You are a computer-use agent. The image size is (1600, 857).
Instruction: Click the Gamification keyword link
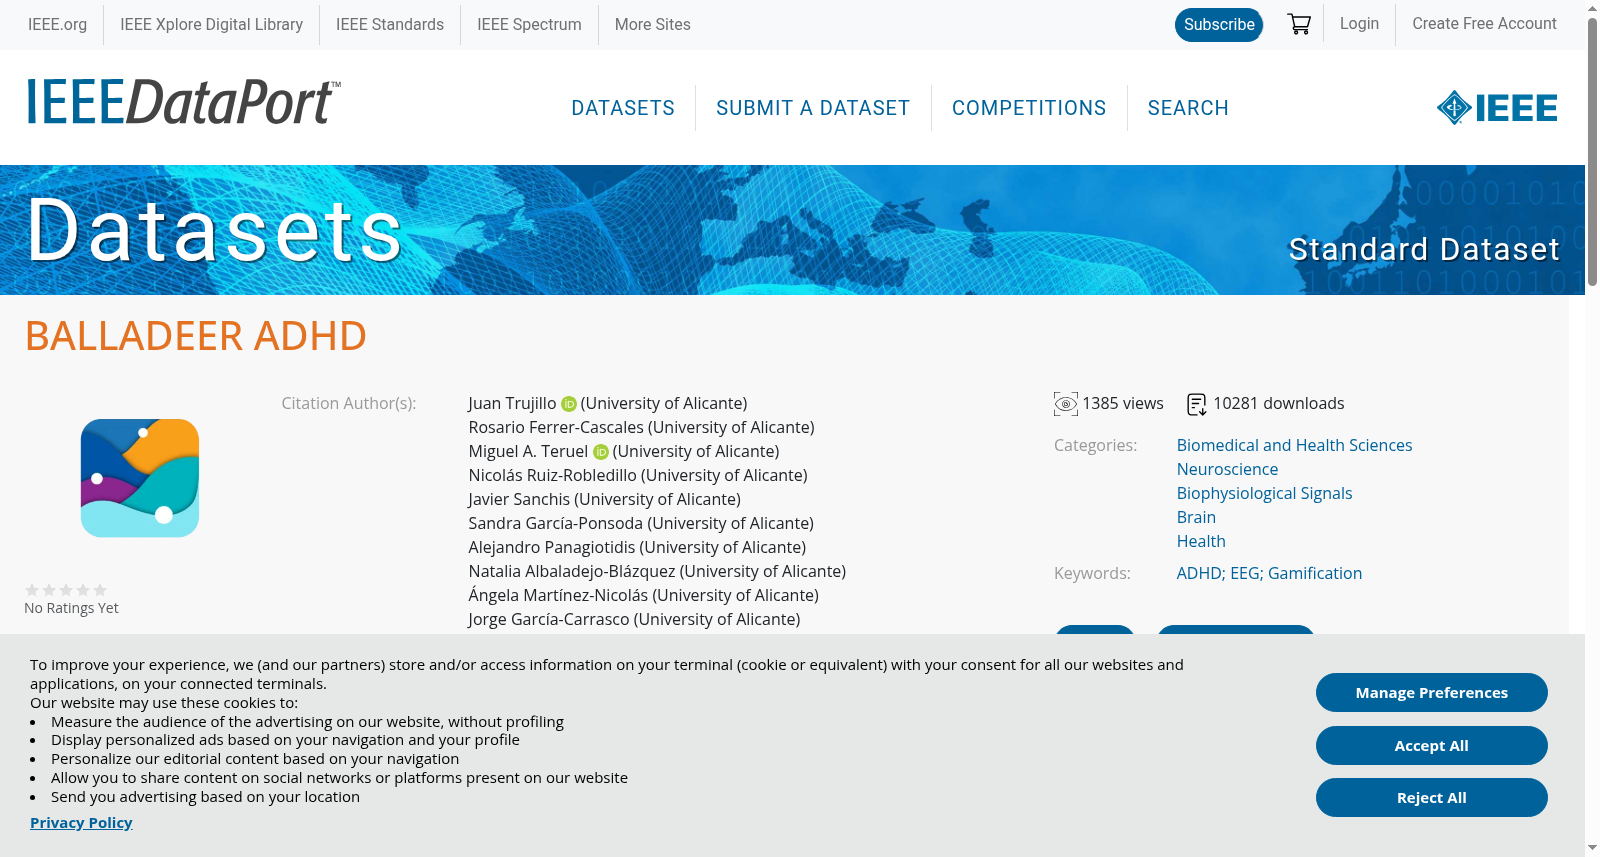coord(1315,573)
